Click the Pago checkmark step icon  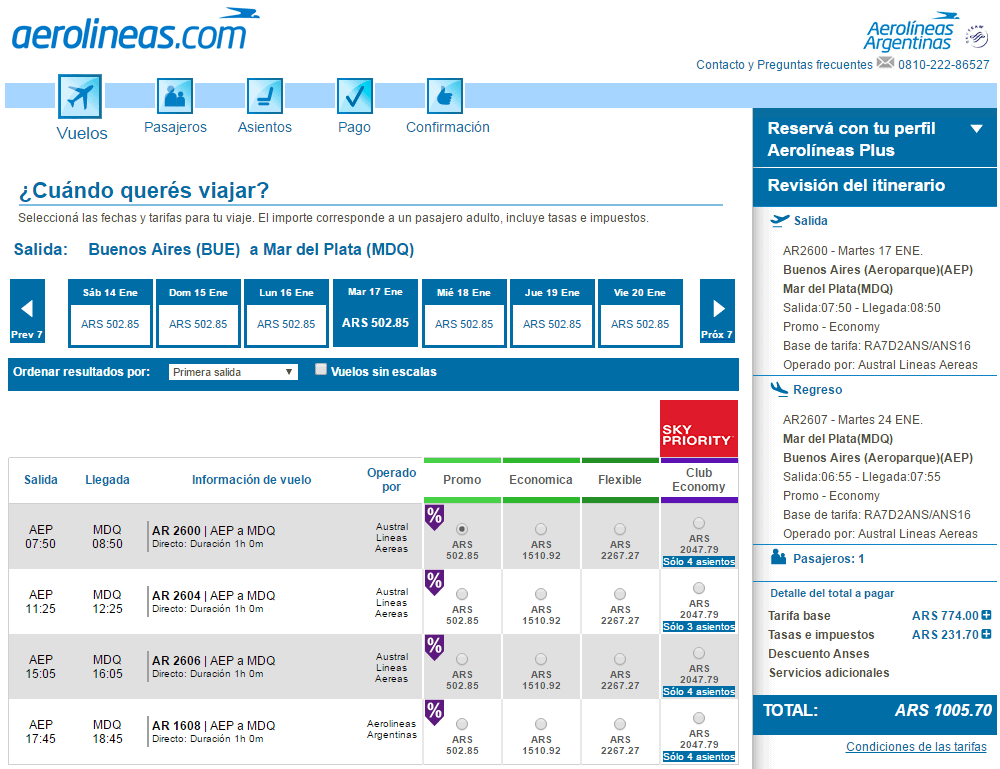click(355, 96)
